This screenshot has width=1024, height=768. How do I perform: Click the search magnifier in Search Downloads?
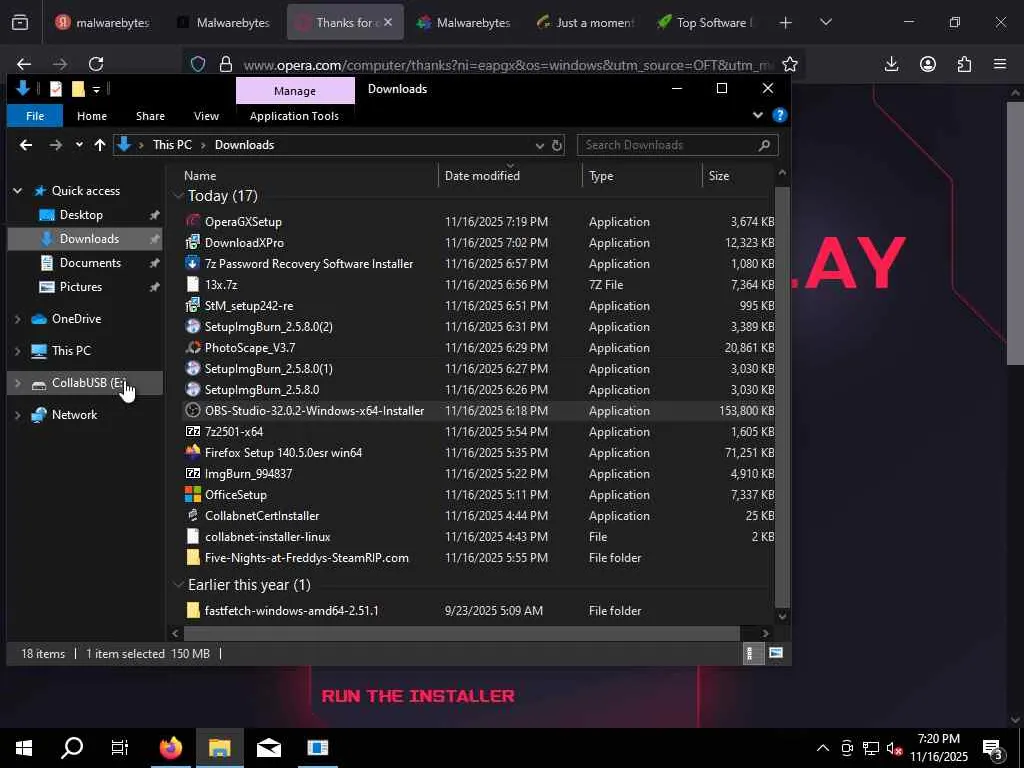click(764, 145)
